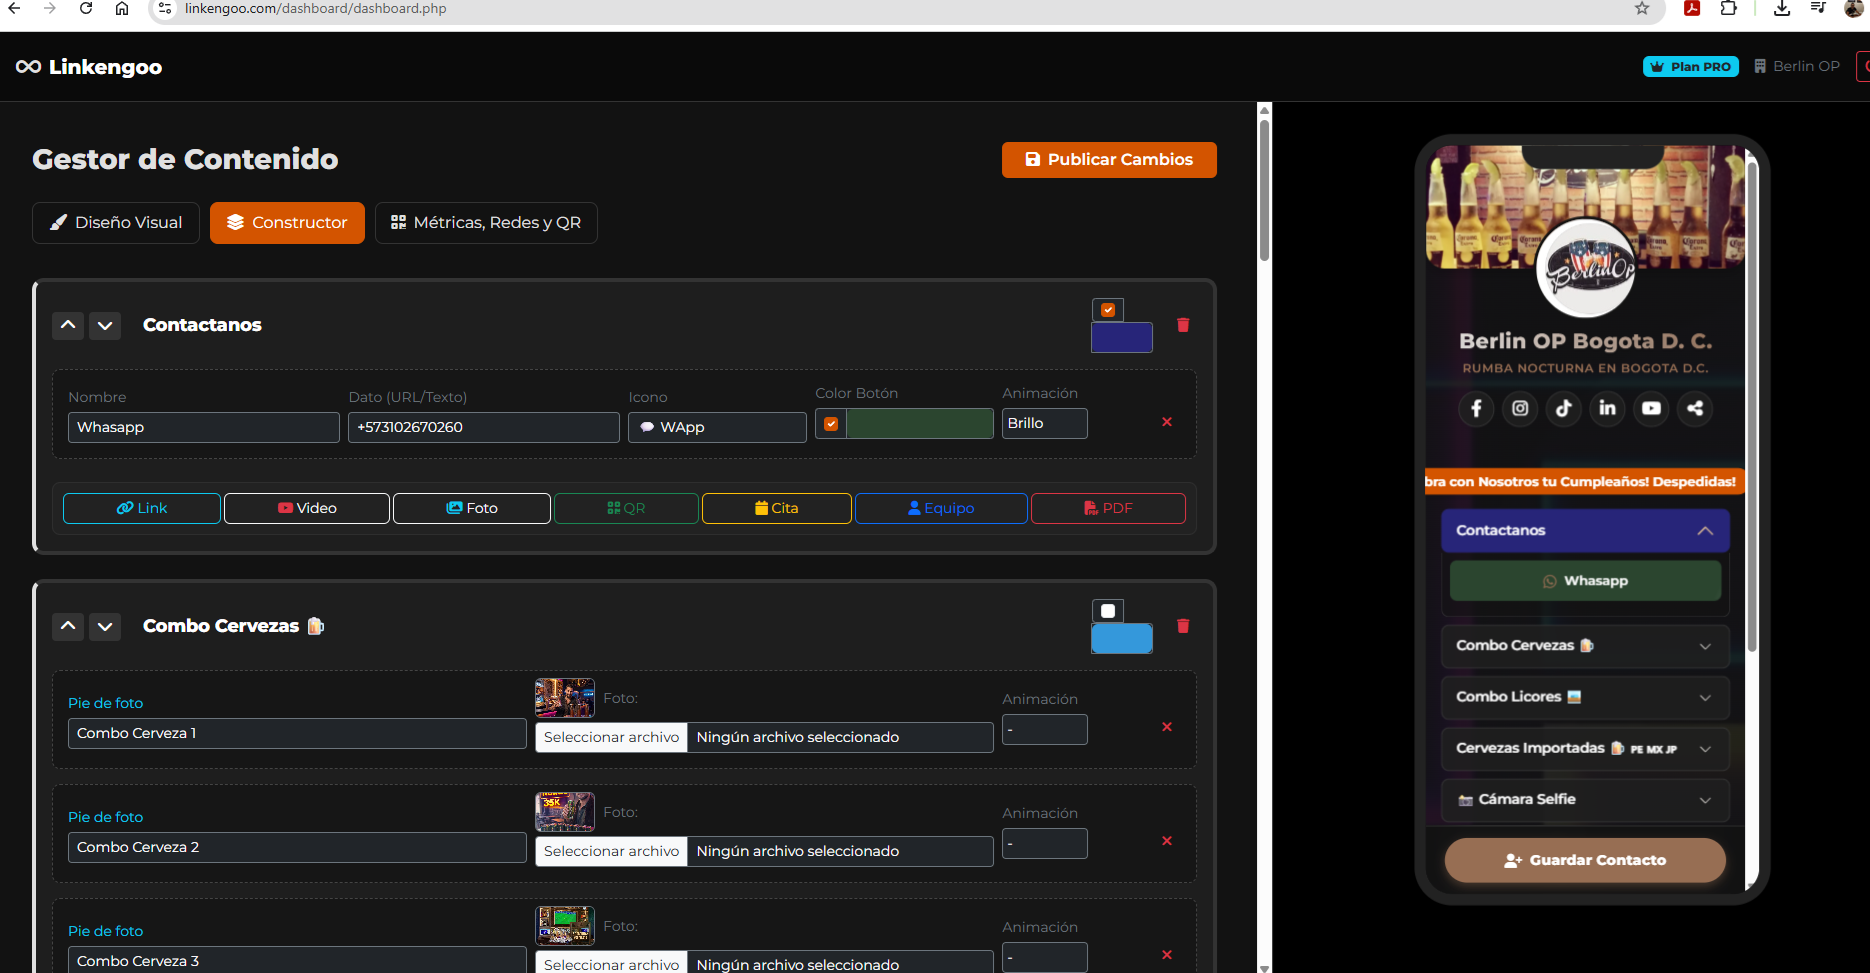
Task: Delete the Combo Cervezas section via trash icon
Action: click(1183, 626)
